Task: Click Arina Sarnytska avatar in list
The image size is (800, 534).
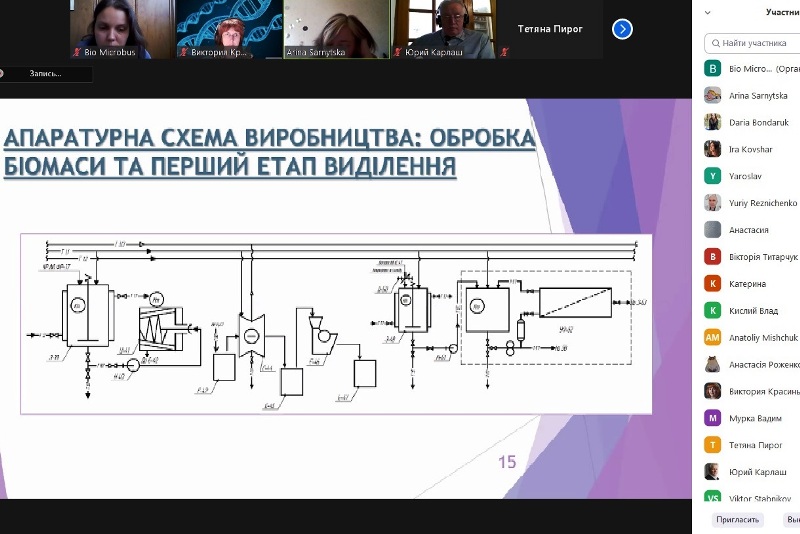Action: (712, 95)
